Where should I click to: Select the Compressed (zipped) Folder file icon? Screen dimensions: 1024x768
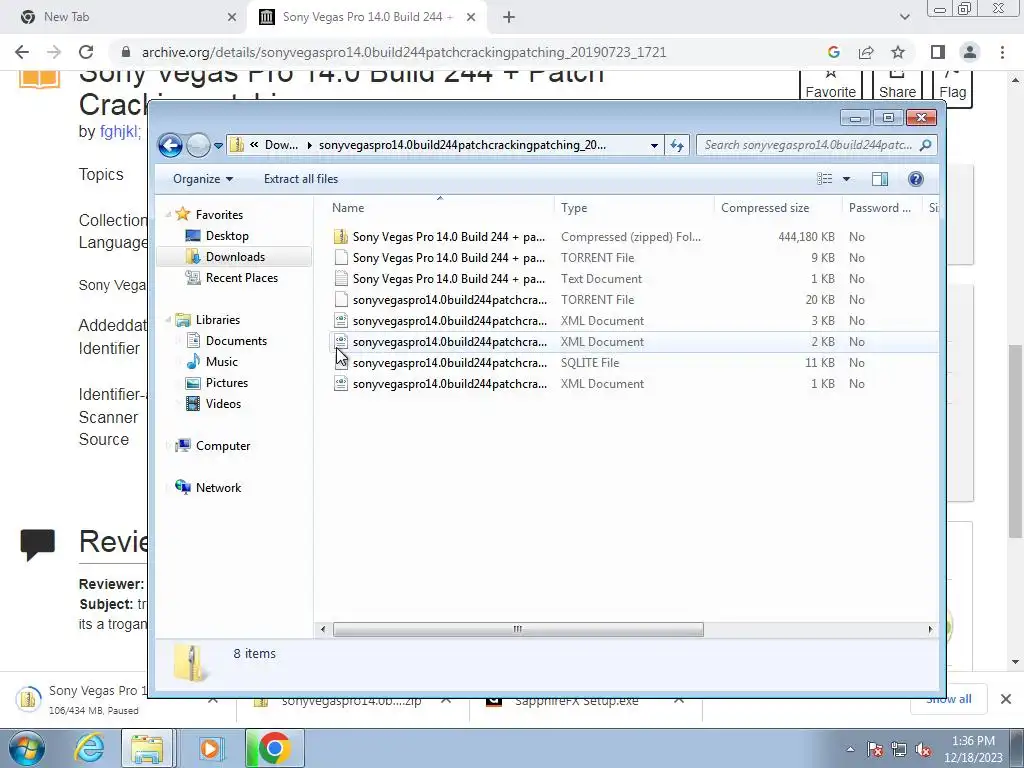340,236
